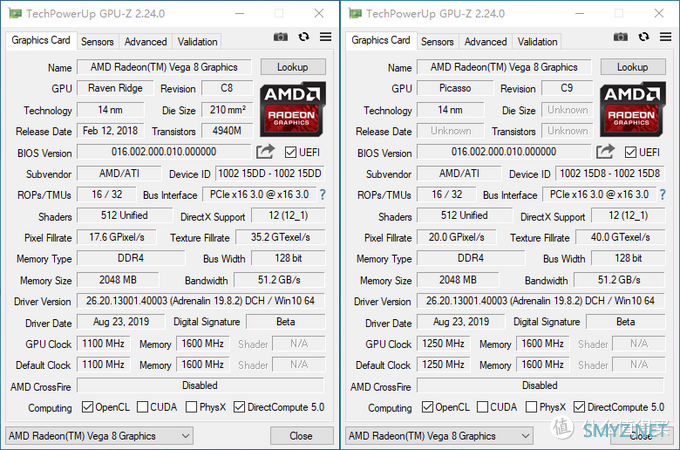Viewport: 680px width, 450px height.
Task: Click Lookup button in left window
Action: (x=293, y=67)
